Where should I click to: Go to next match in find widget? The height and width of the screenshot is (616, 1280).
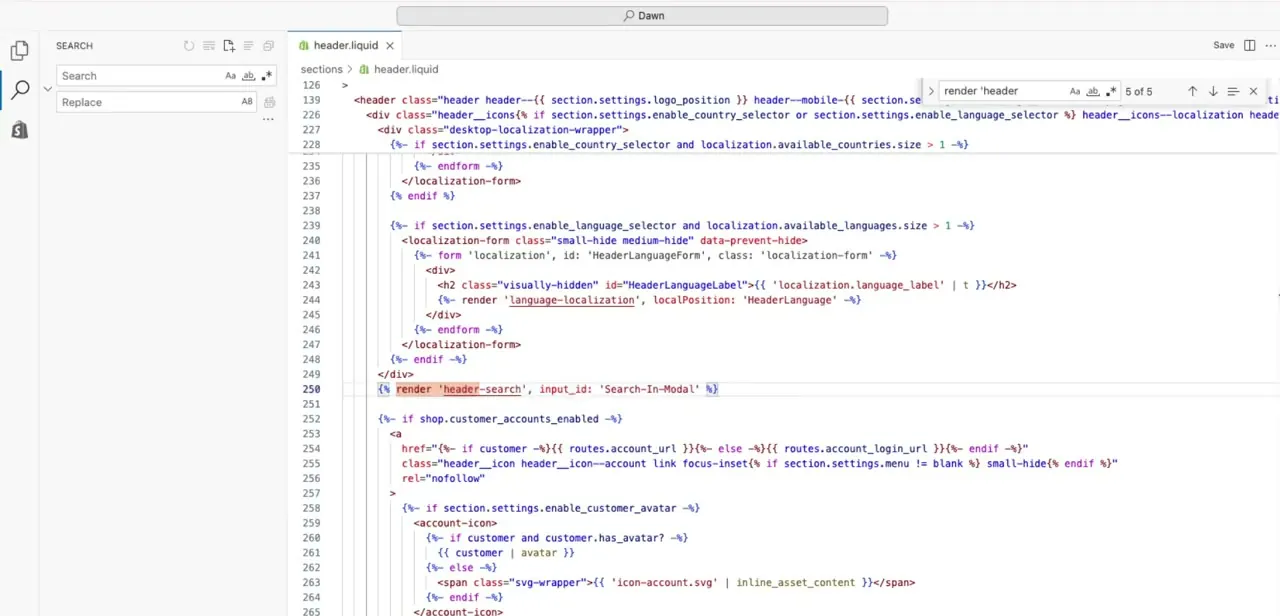click(1213, 91)
